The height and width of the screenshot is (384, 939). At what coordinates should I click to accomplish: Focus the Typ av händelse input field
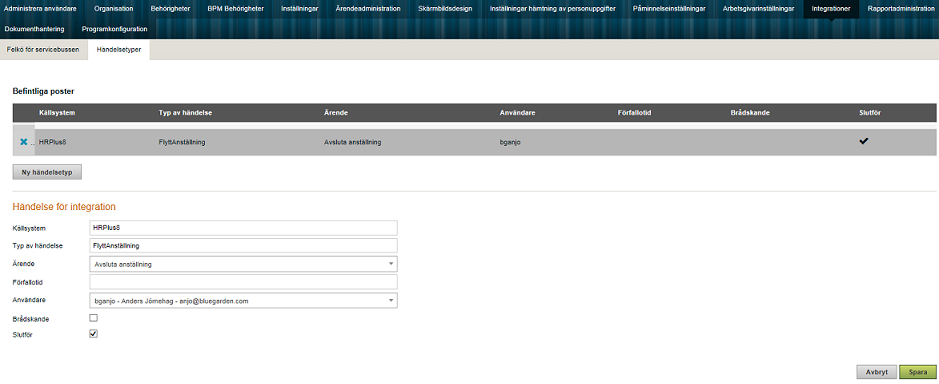[243, 246]
